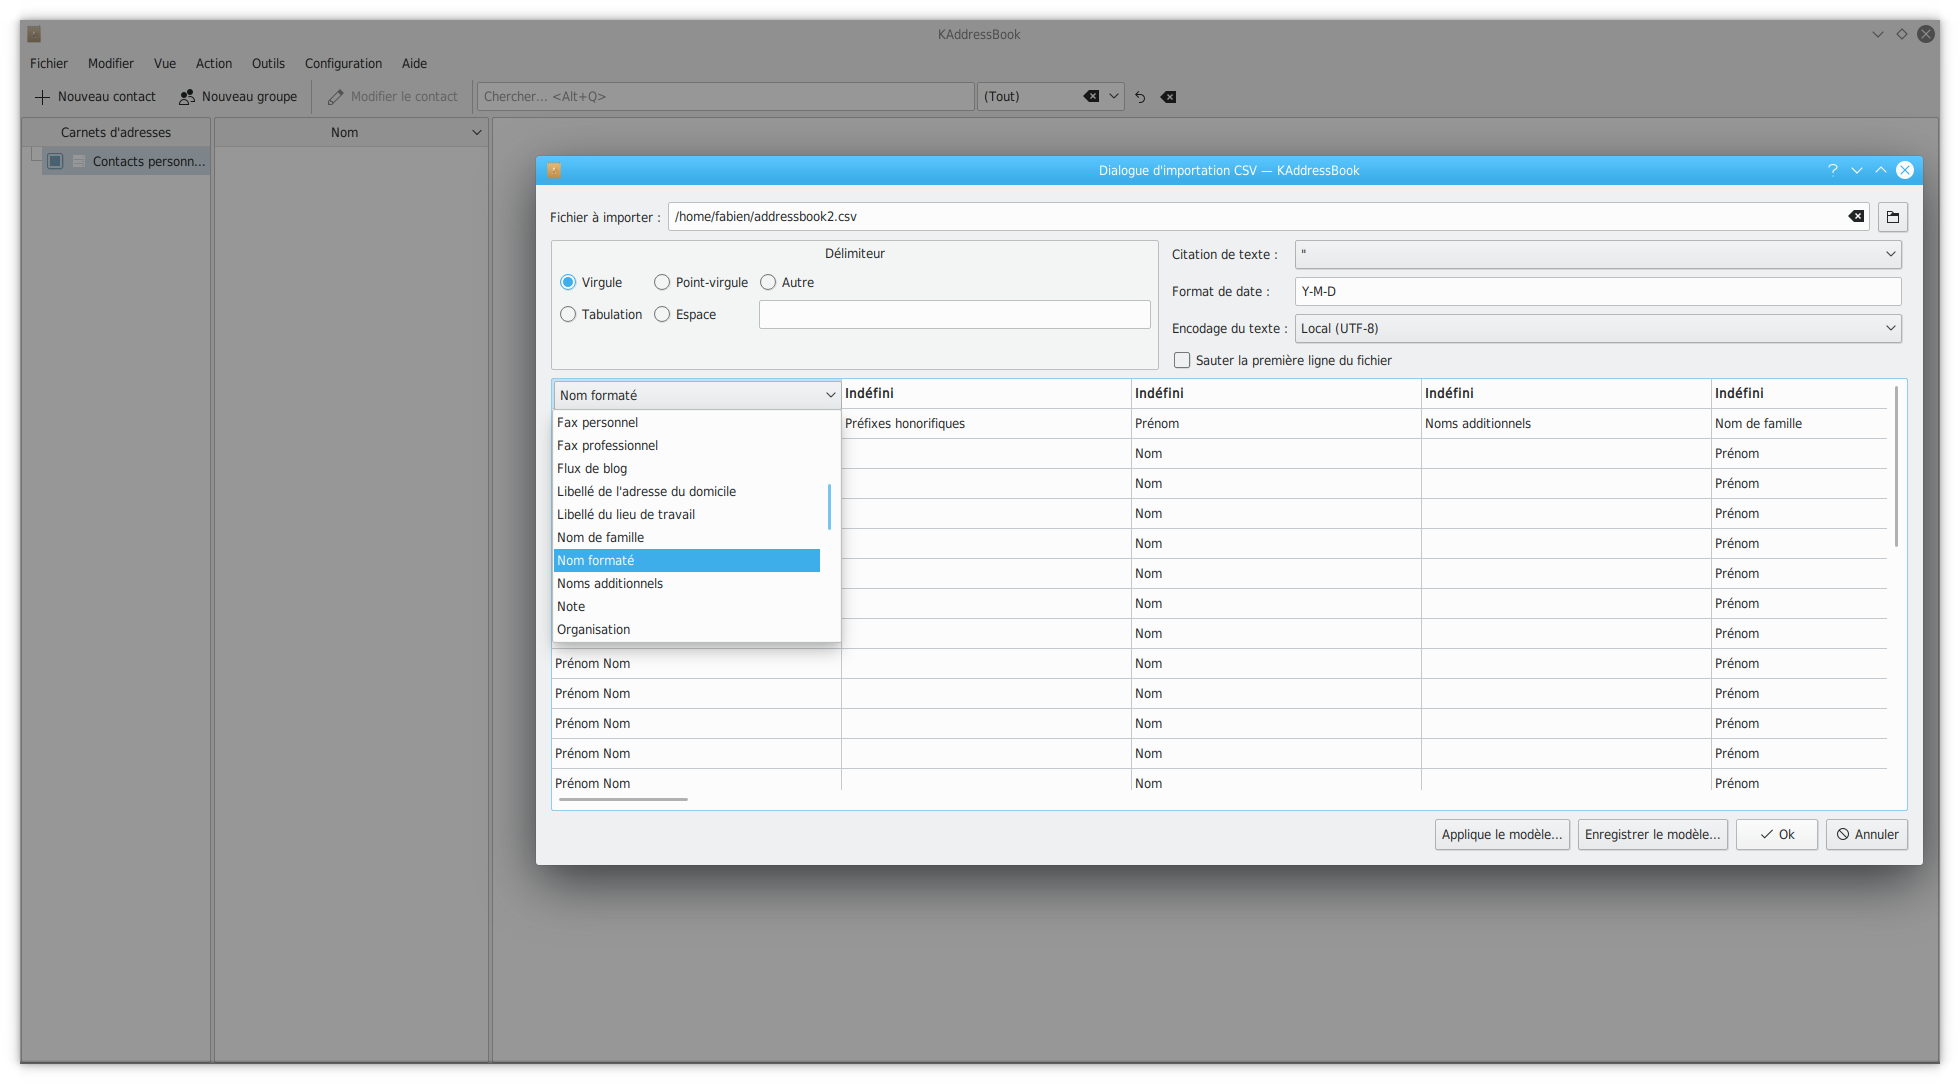The height and width of the screenshot is (1084, 1960).
Task: Focus the custom delimiter text field
Action: point(954,315)
